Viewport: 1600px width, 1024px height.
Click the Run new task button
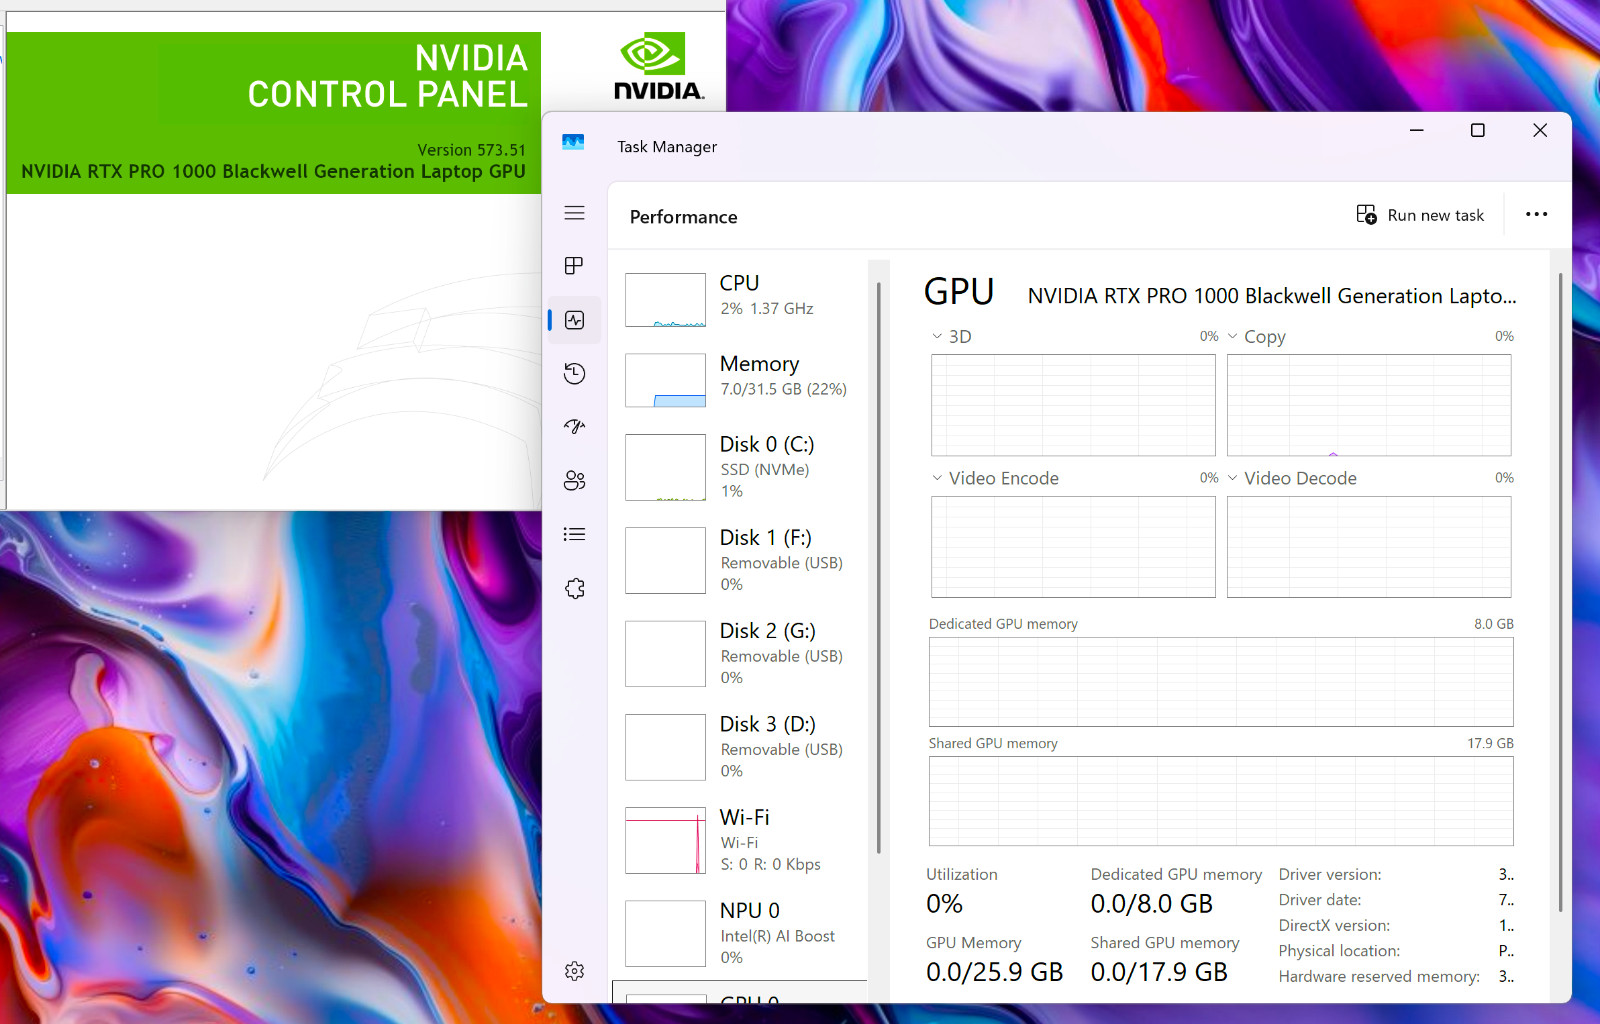tap(1420, 215)
